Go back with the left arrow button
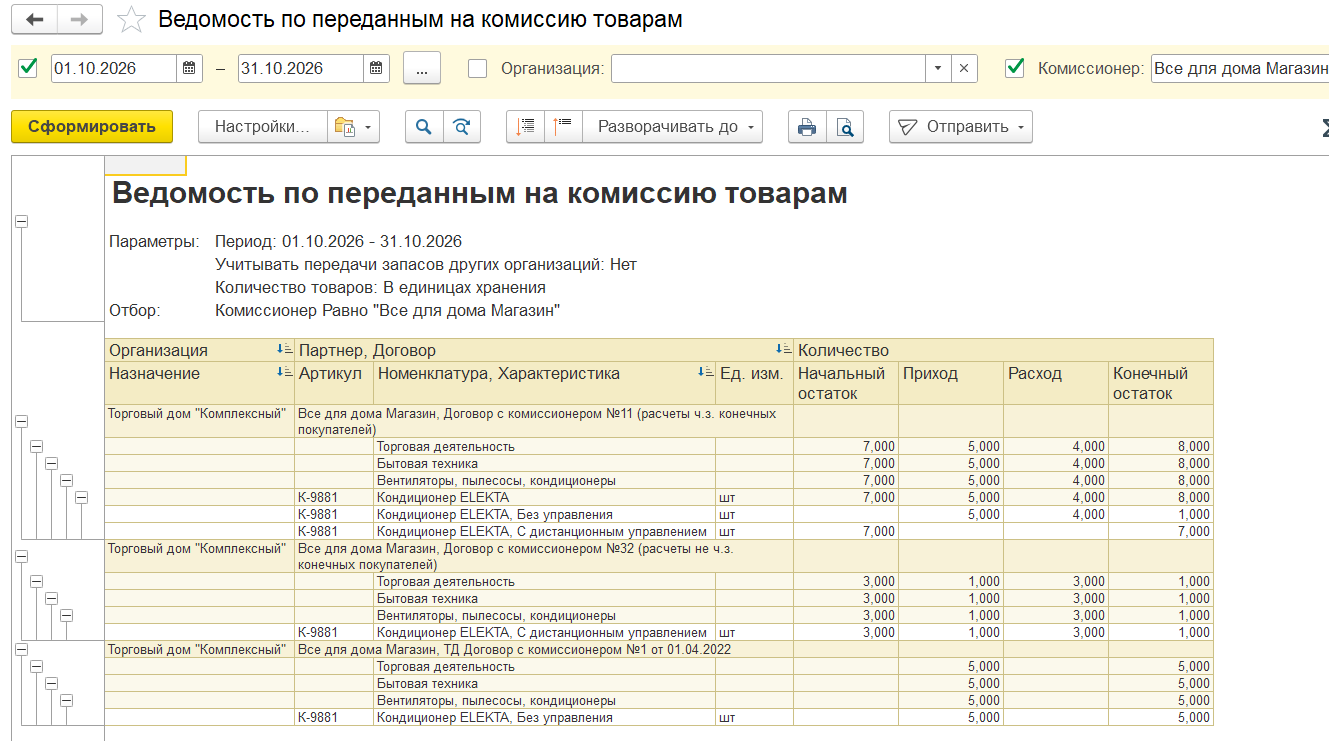This screenshot has width=1329, height=741. pyautogui.click(x=34, y=19)
